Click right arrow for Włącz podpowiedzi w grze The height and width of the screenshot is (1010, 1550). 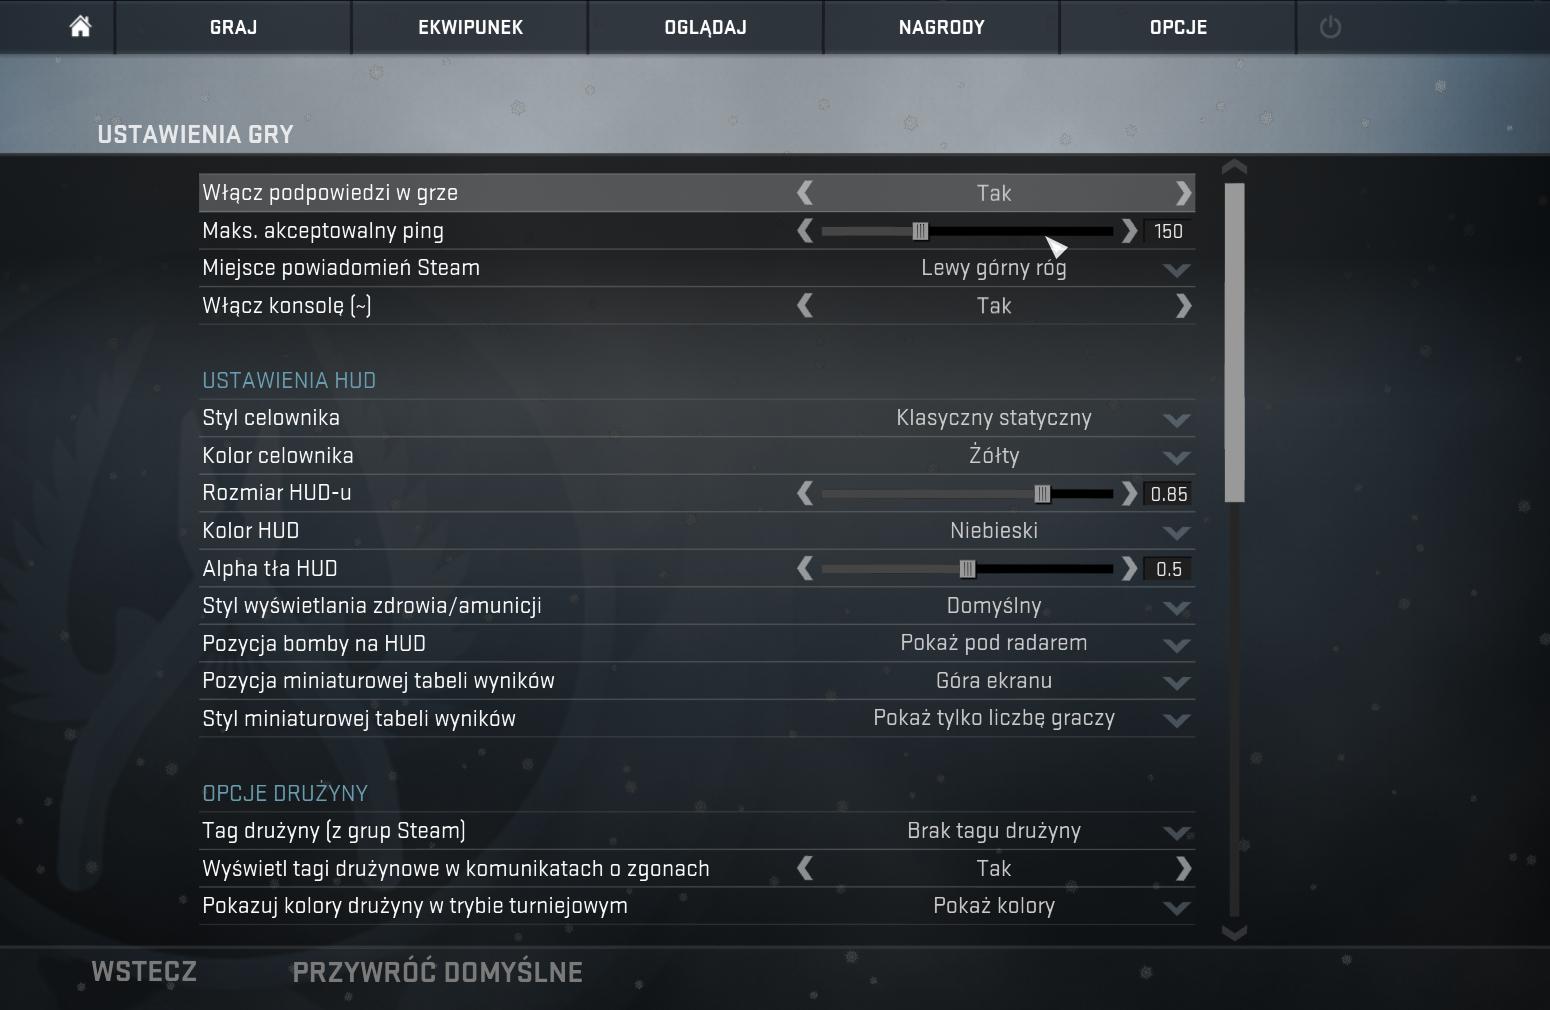(1183, 193)
